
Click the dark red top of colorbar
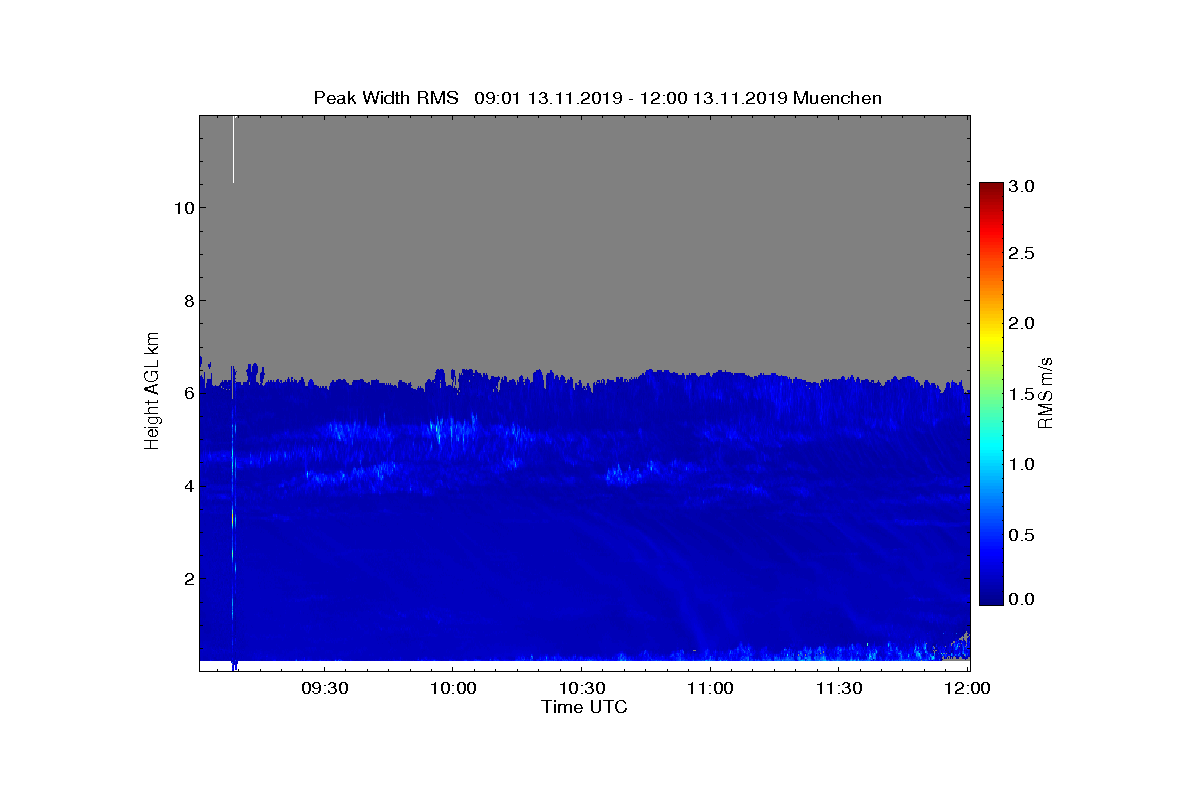[991, 190]
